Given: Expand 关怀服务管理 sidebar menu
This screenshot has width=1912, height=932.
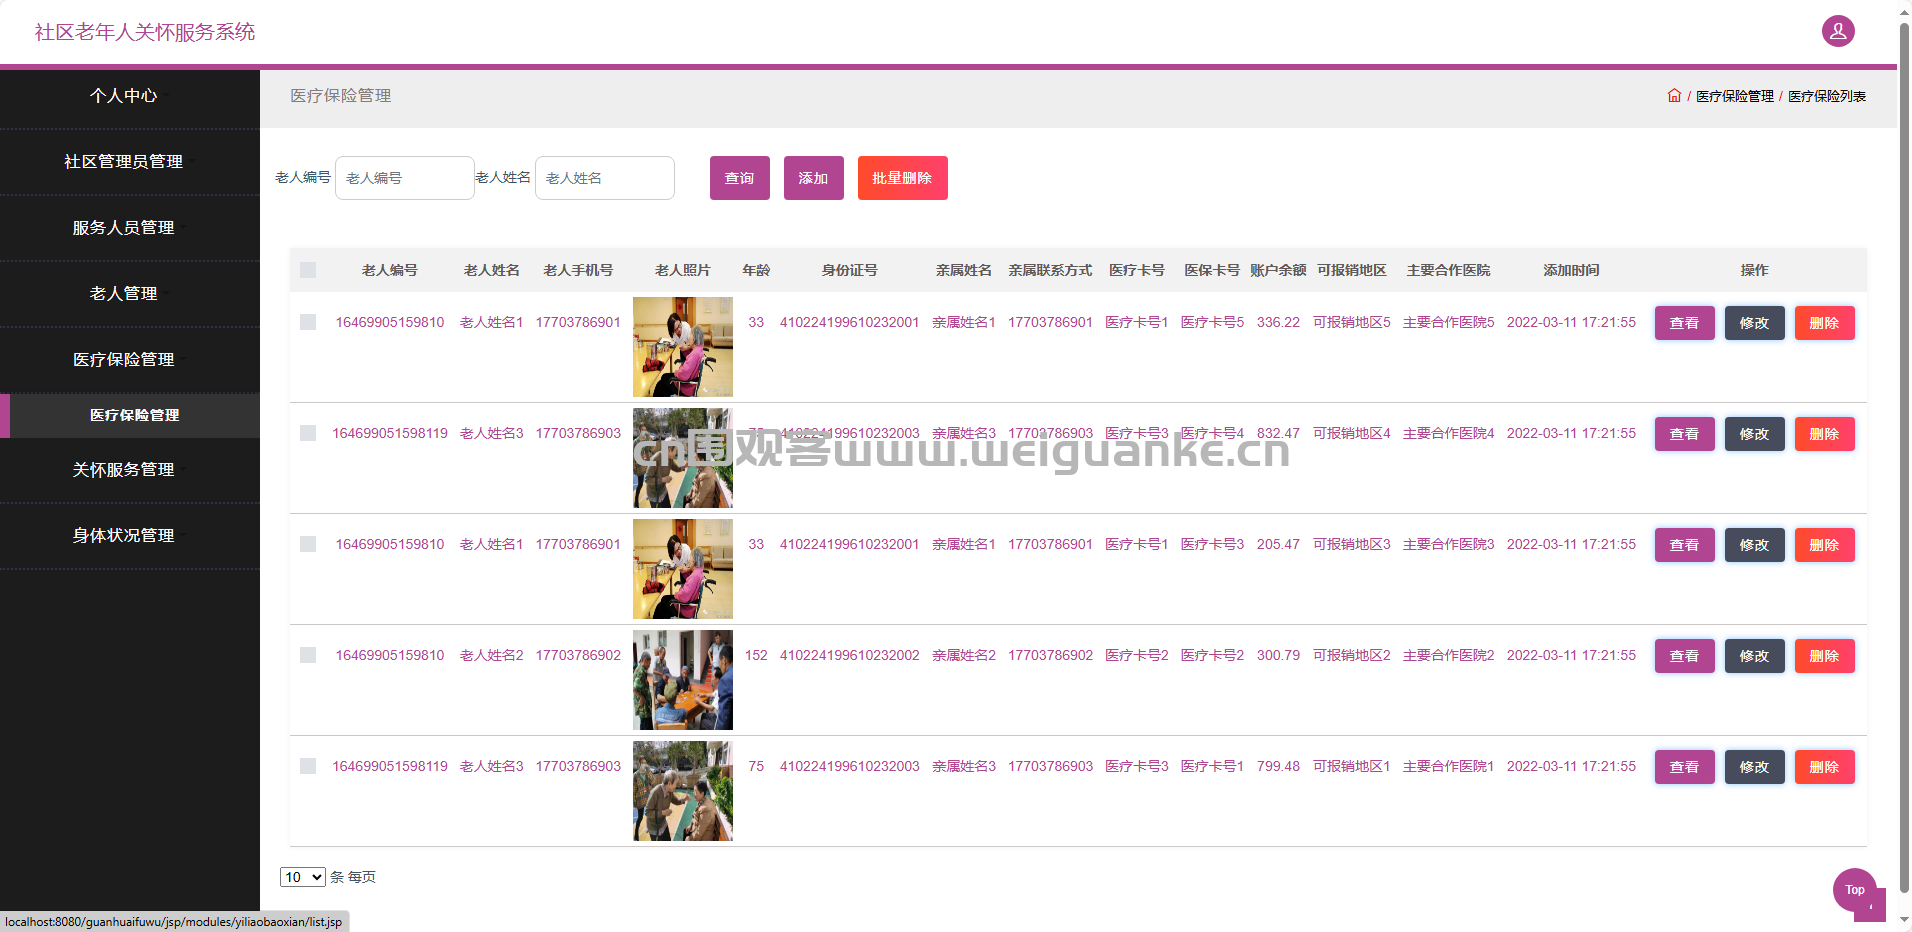Looking at the screenshot, I should coord(130,470).
